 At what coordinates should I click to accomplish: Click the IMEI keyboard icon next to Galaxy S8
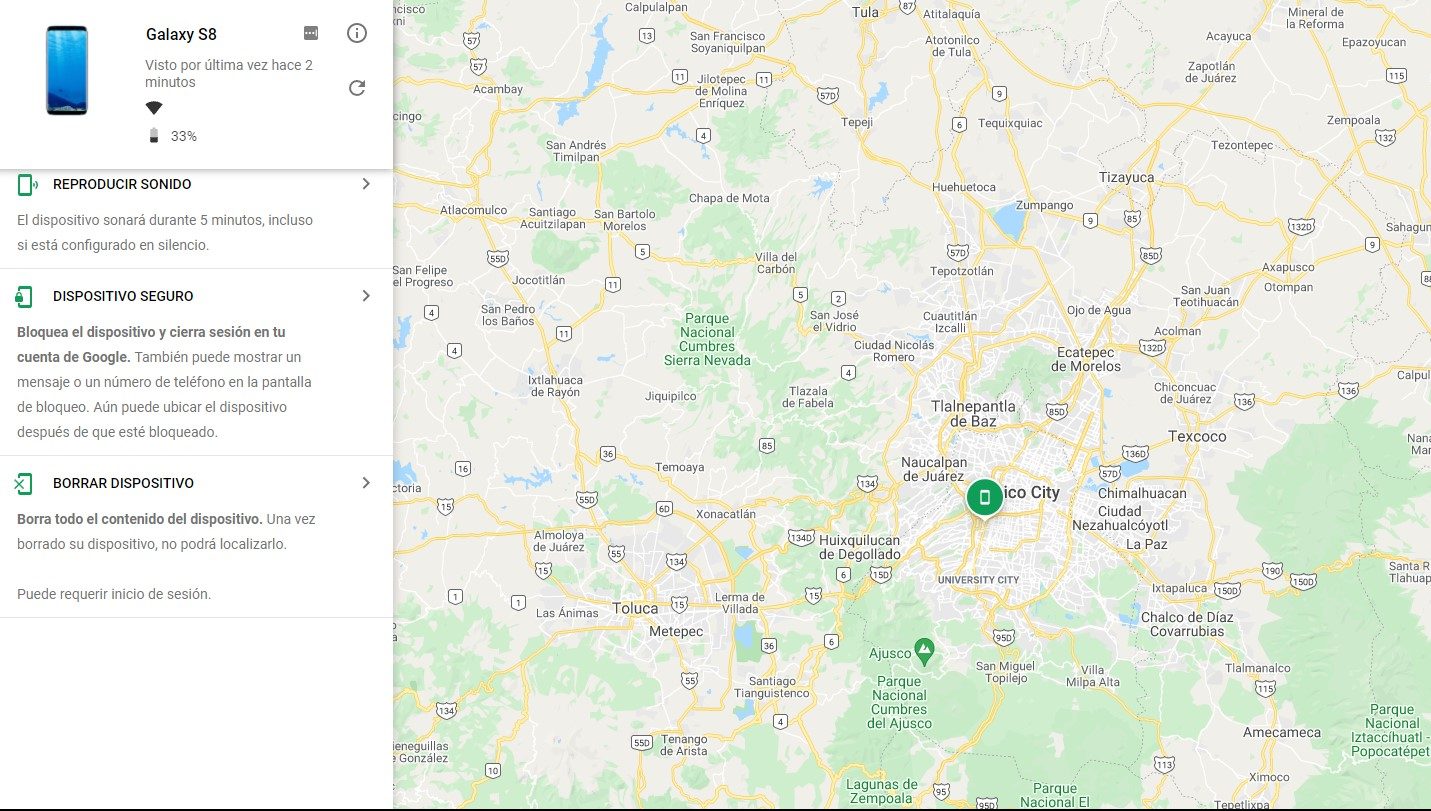pyautogui.click(x=310, y=33)
